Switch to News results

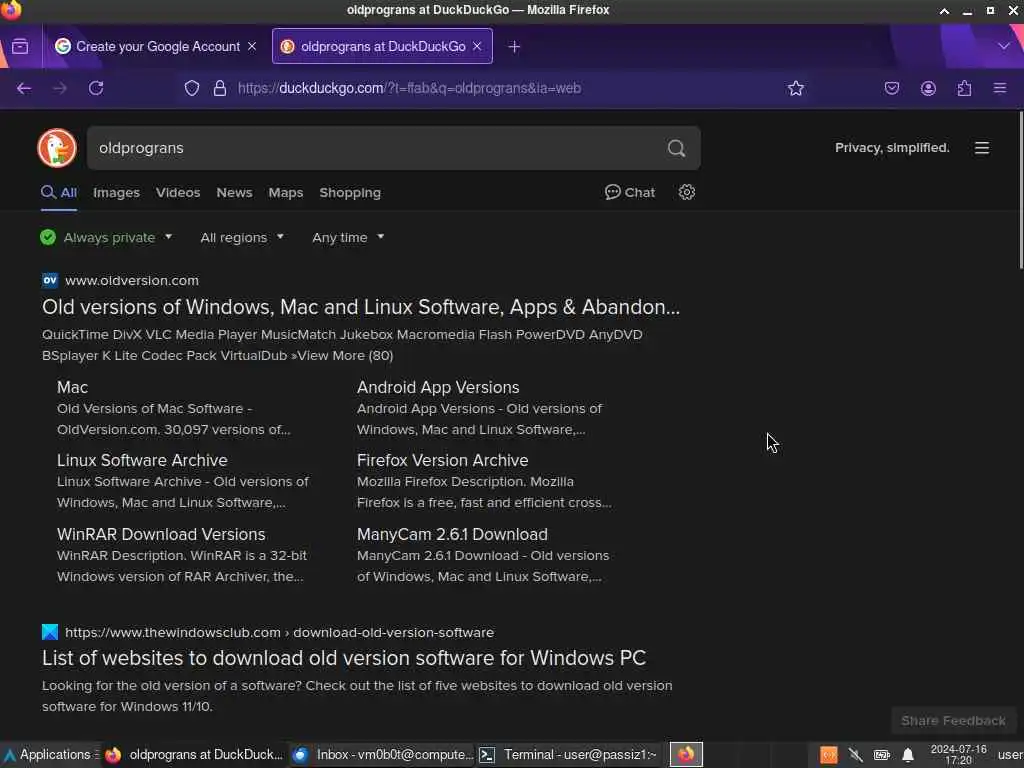[x=234, y=193]
